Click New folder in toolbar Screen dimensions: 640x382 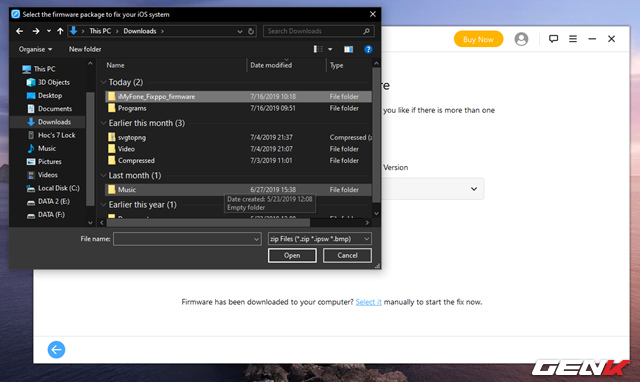pos(85,49)
